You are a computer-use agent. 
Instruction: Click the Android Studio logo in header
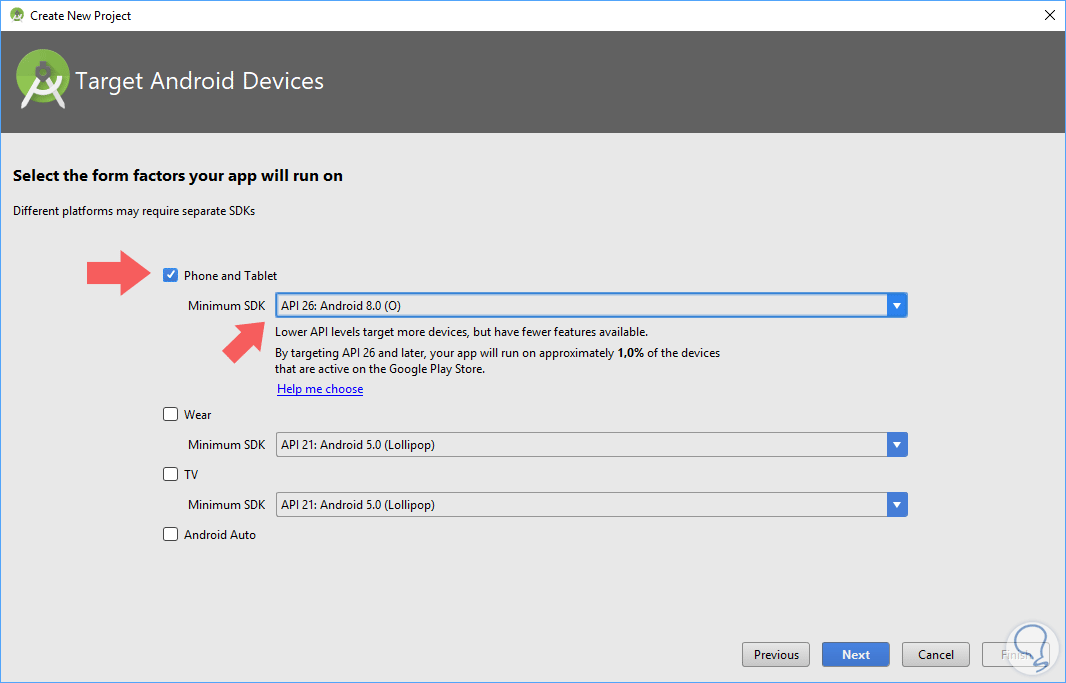[42, 80]
